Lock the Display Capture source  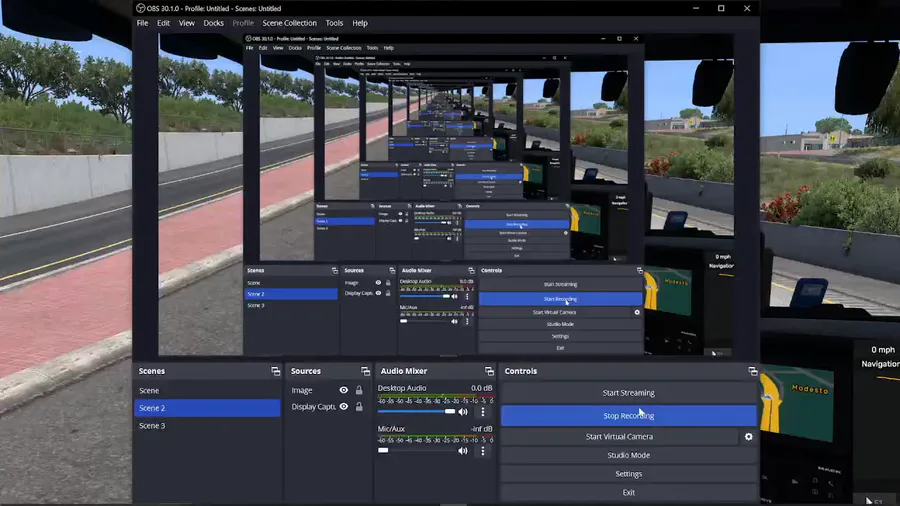point(359,407)
